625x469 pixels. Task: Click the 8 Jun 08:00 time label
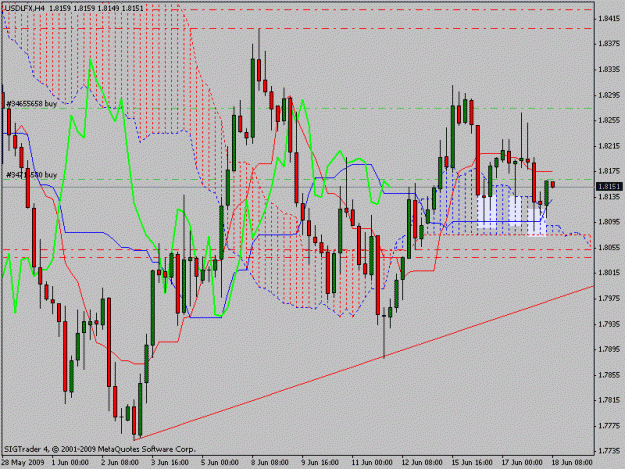(x=270, y=463)
